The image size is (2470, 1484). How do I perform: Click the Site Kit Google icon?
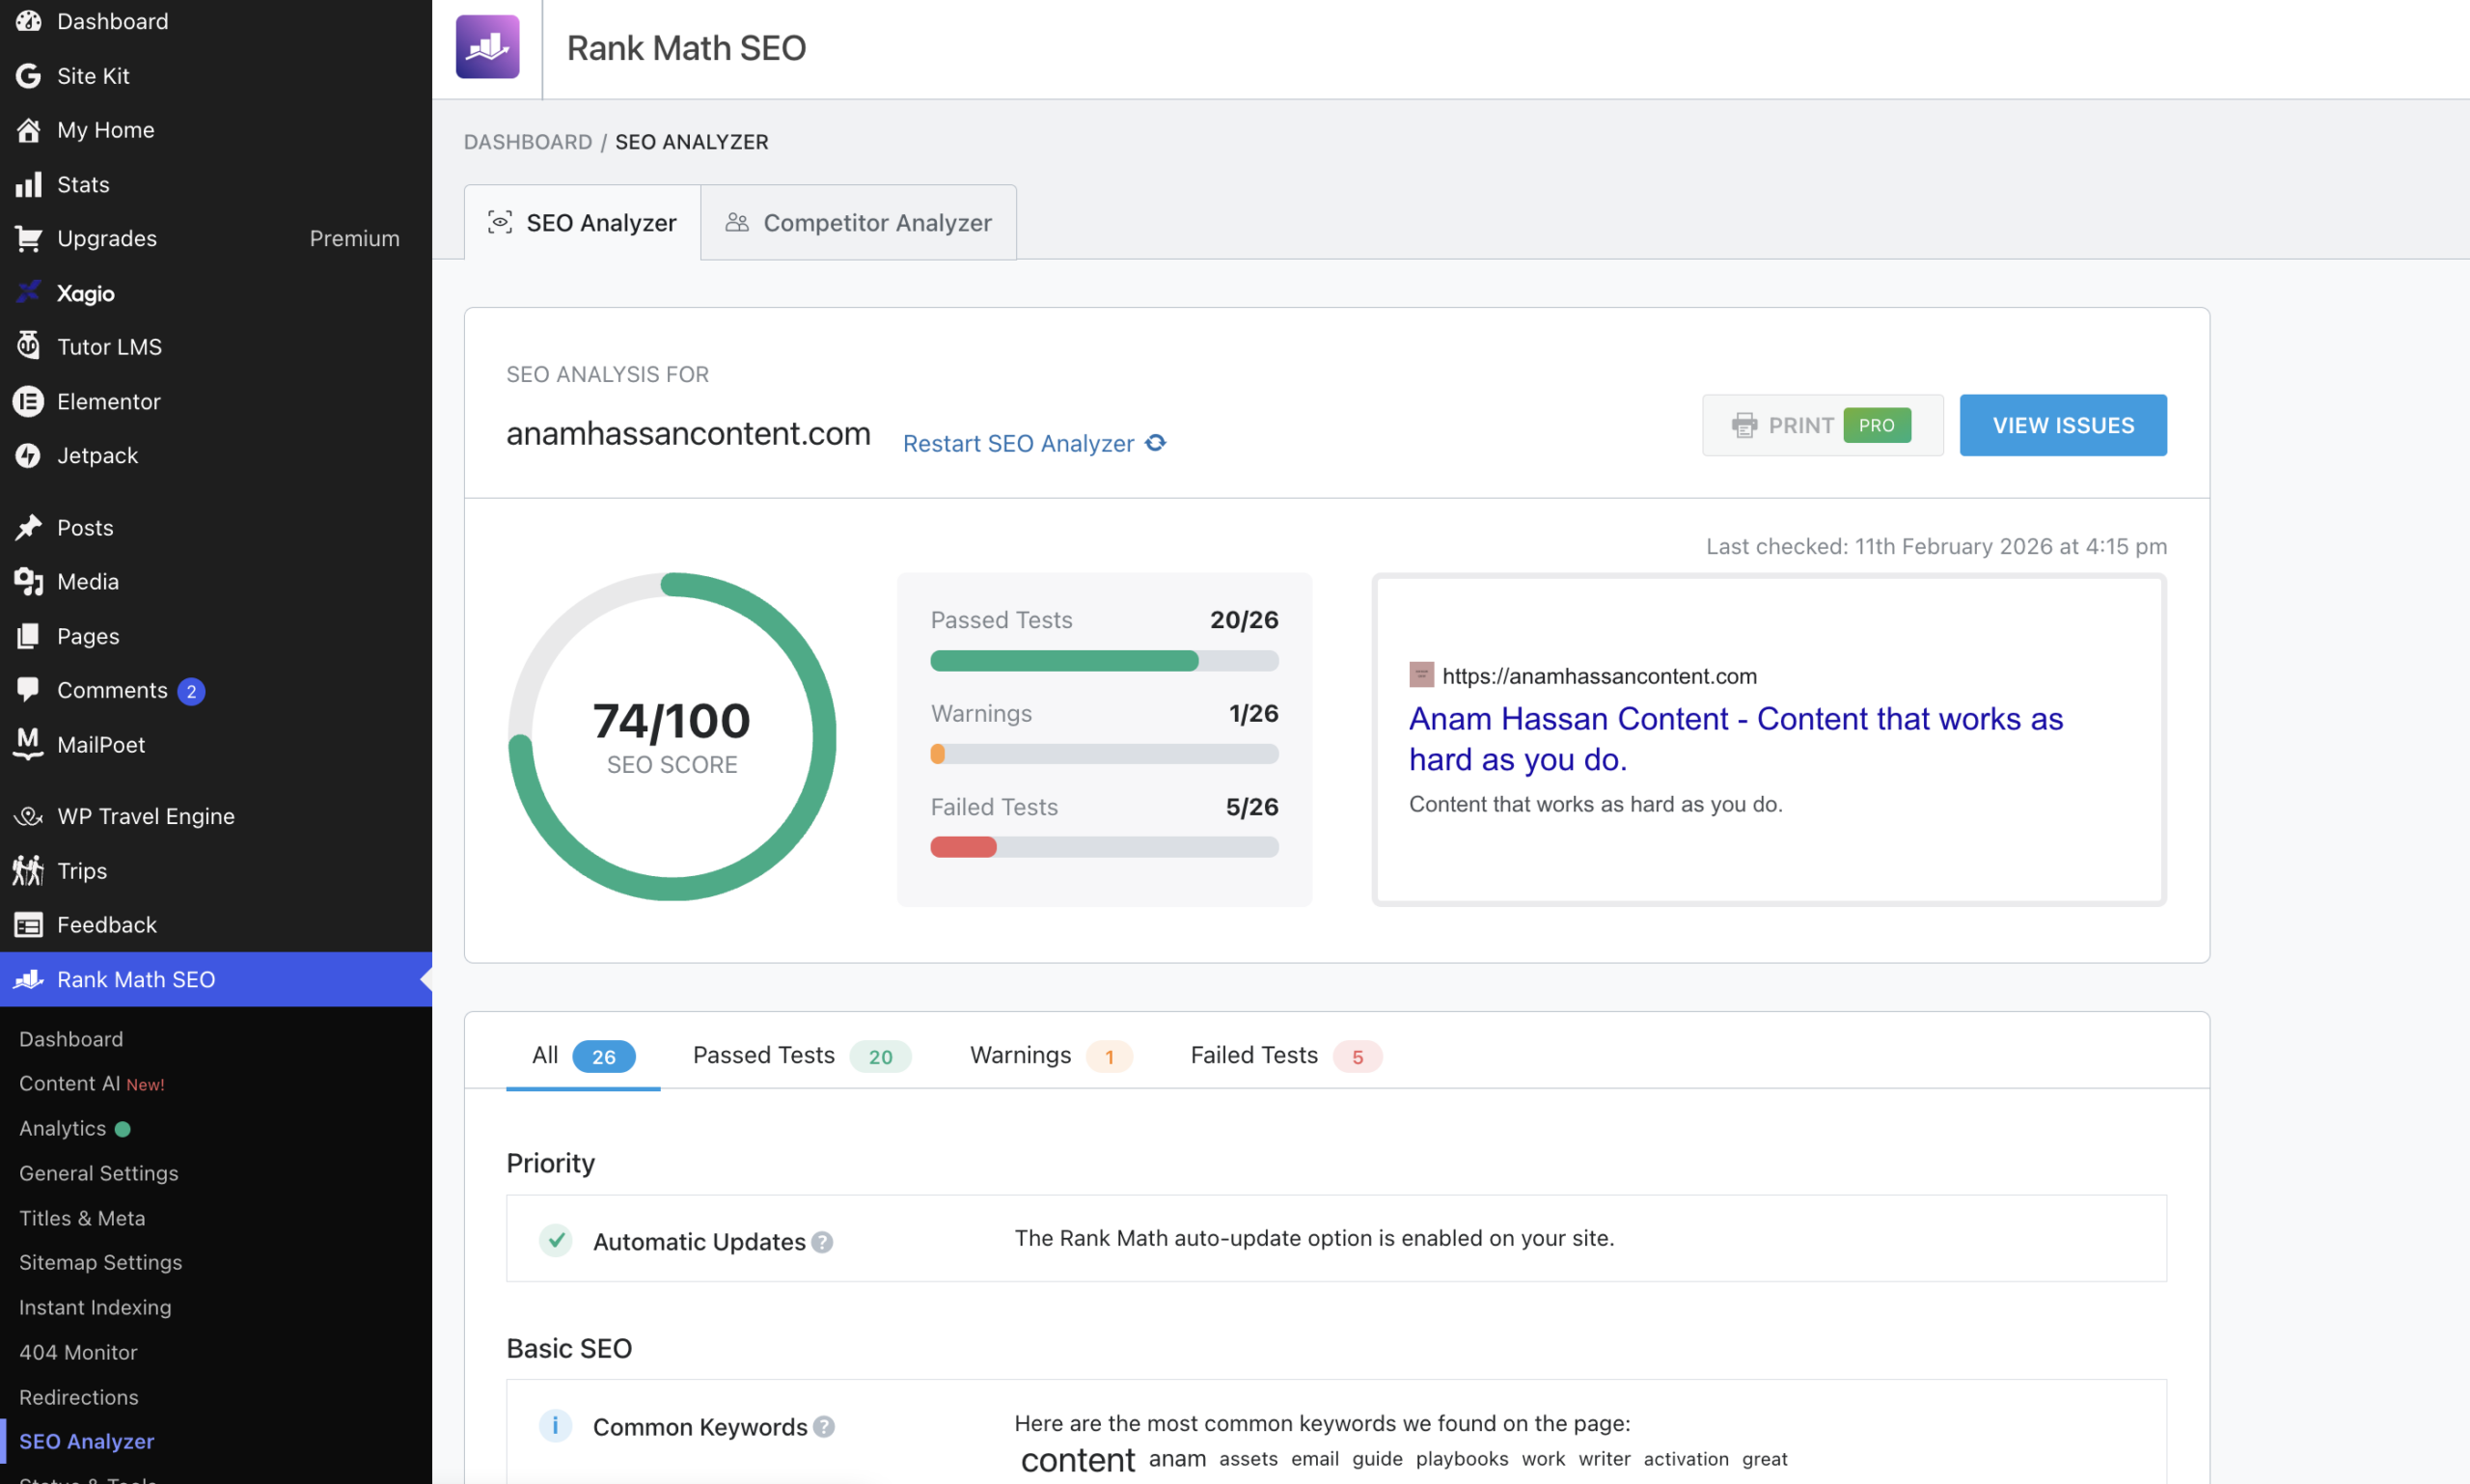[x=28, y=76]
